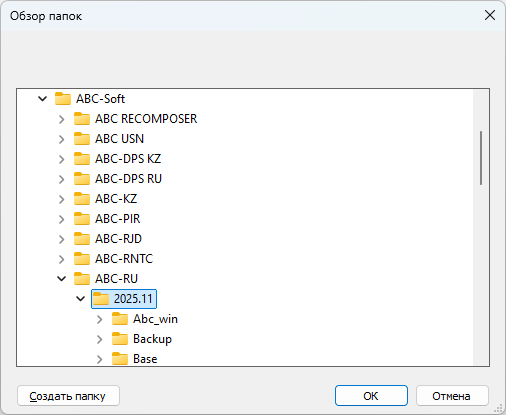Expand the ABC-KZ folder
This screenshot has height=415, width=506.
click(62, 199)
